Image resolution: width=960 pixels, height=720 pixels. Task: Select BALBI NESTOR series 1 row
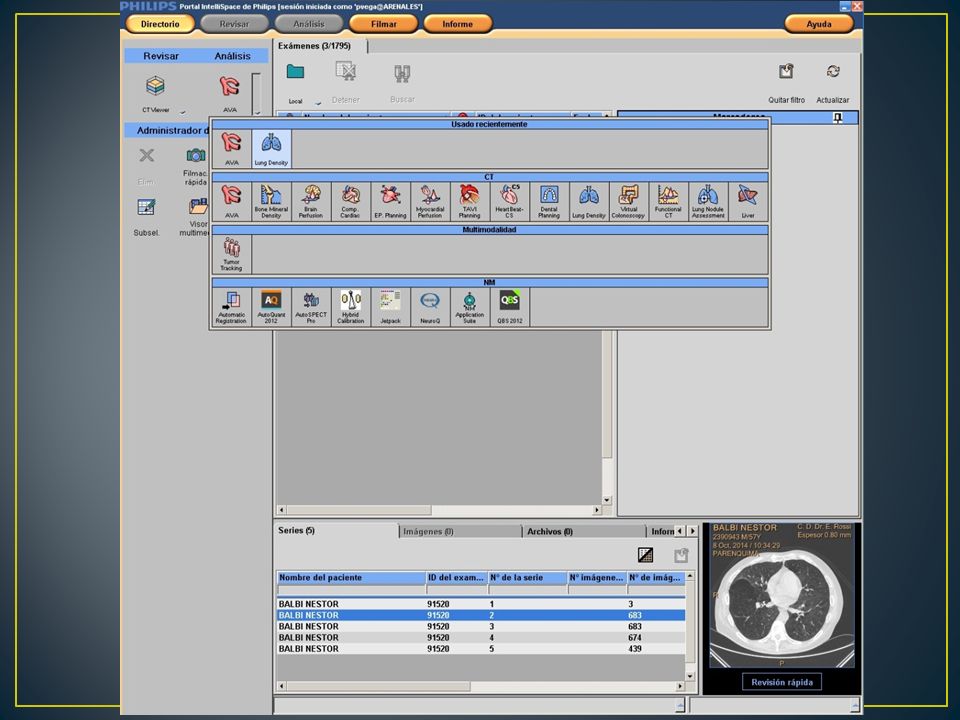(481, 604)
